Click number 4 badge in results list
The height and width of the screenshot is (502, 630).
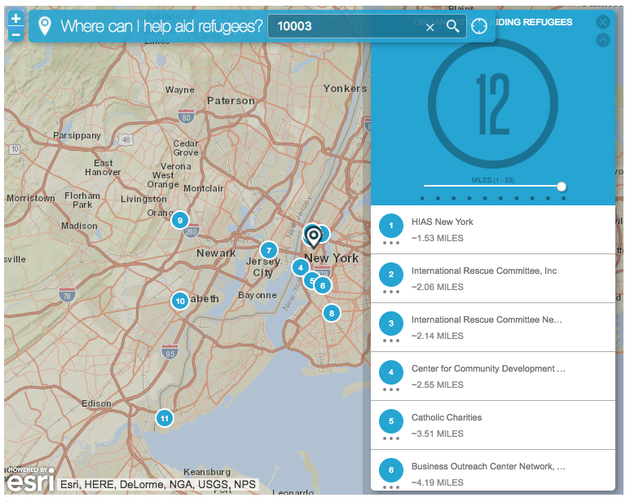pyautogui.click(x=391, y=372)
